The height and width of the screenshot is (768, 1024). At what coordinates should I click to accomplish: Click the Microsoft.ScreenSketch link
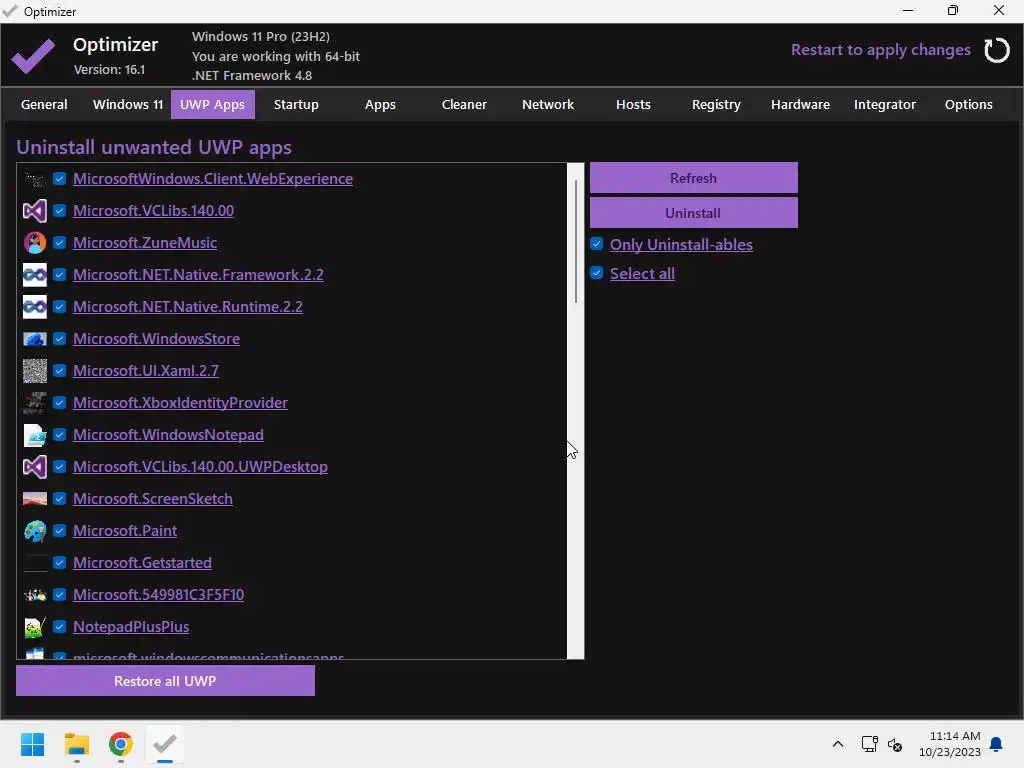pos(153,499)
